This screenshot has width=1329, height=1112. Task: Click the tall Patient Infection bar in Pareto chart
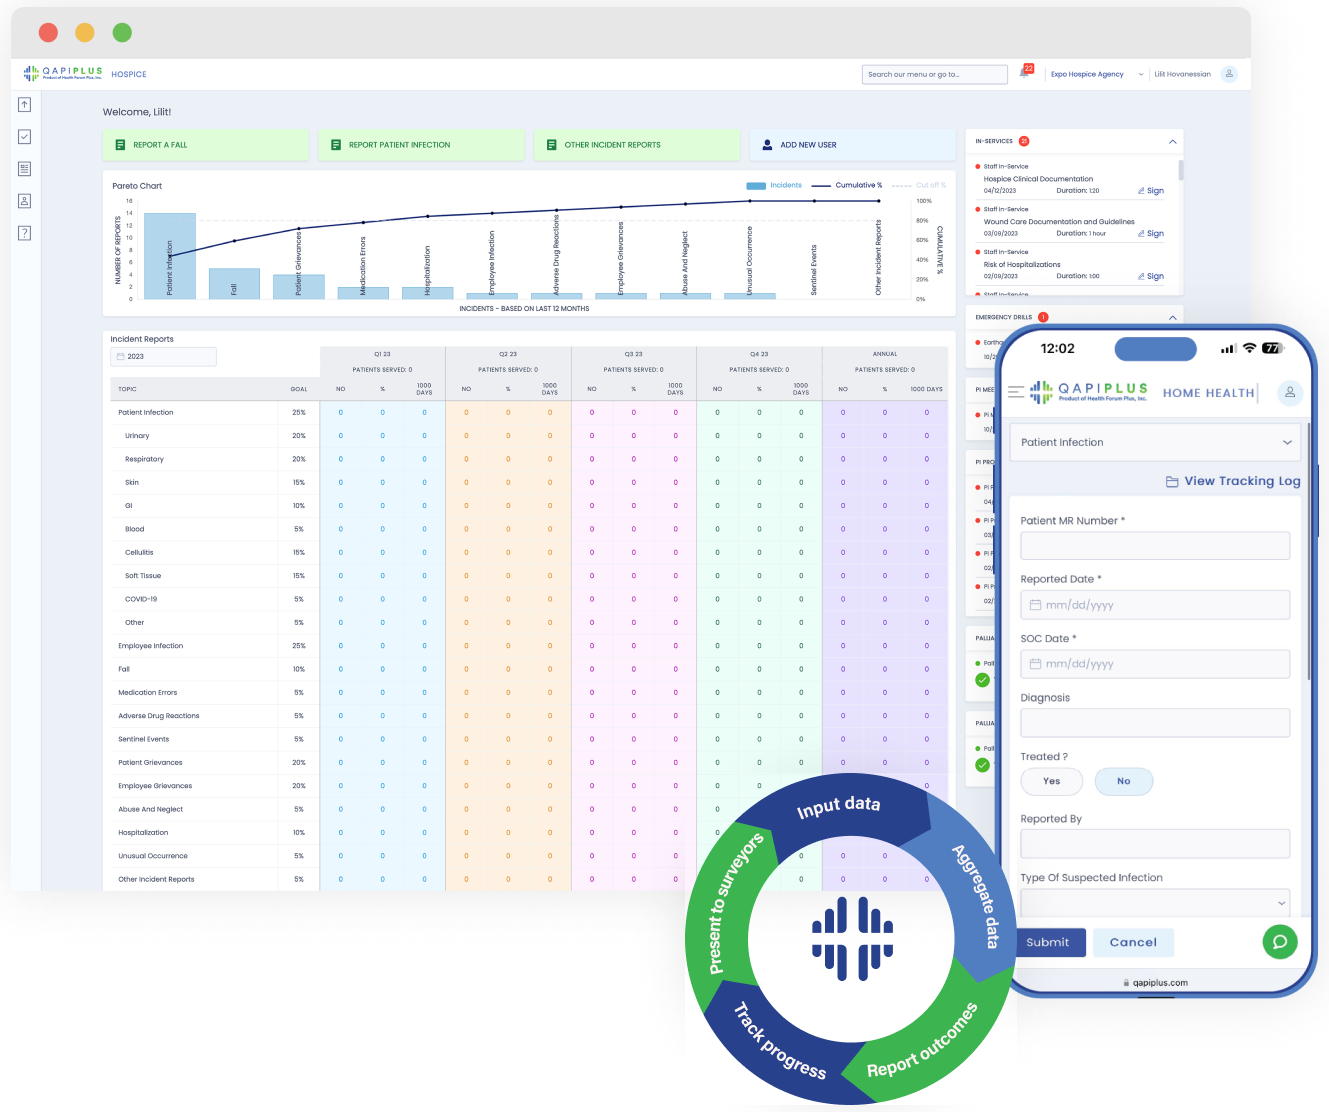[x=170, y=256]
